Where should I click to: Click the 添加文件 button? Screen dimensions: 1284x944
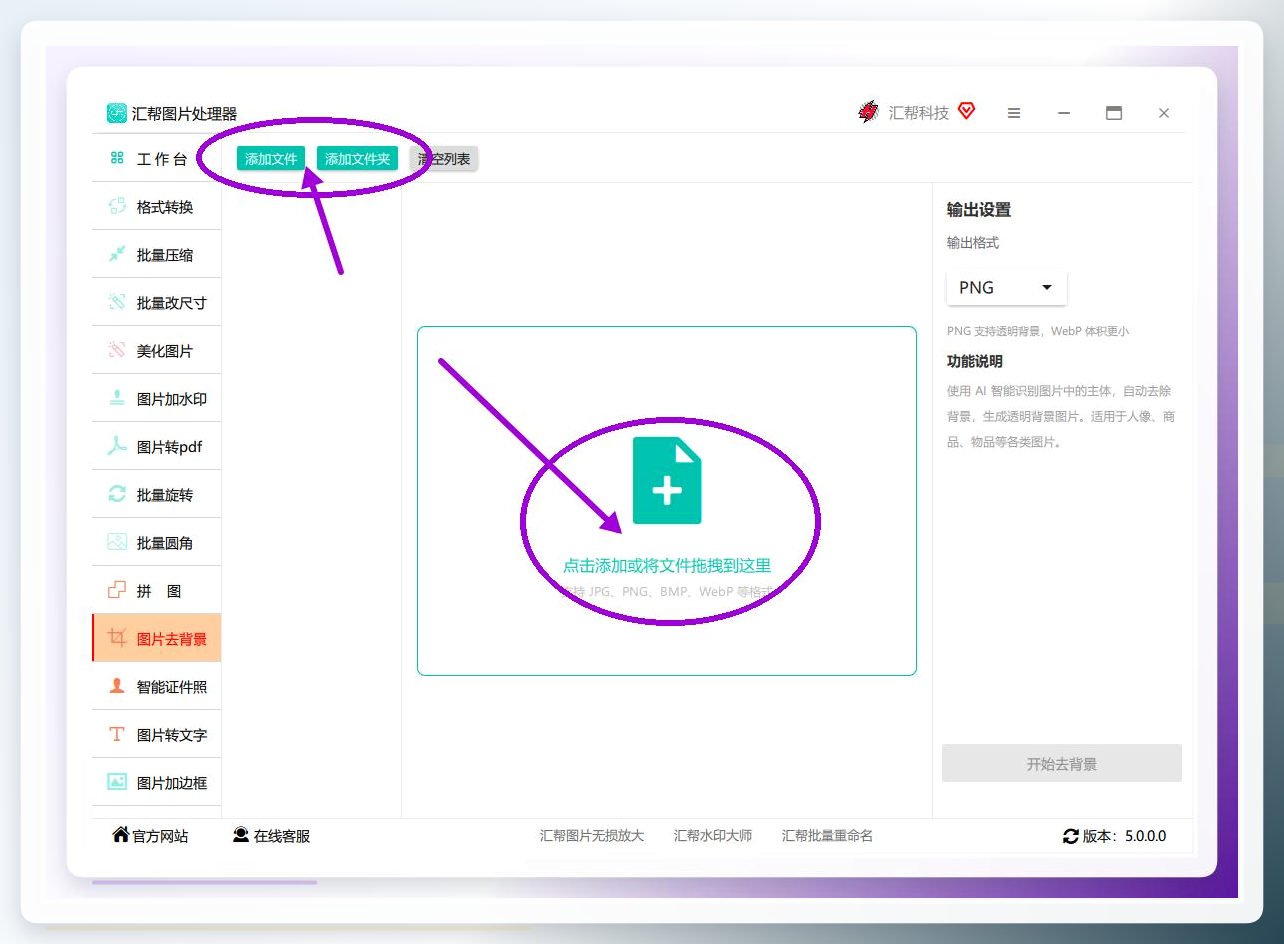coord(271,159)
